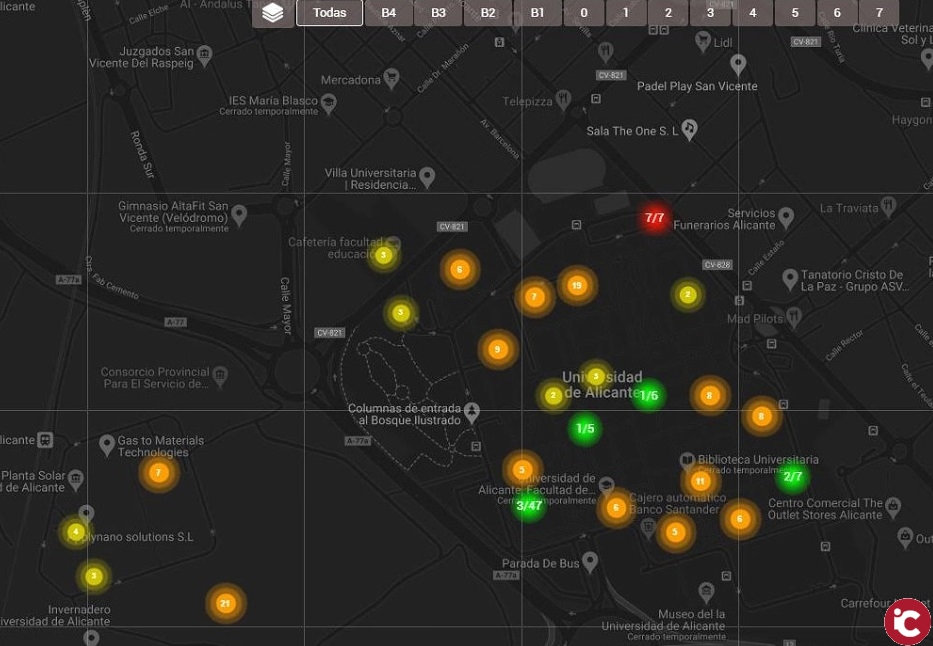Select the Padel Play San Vicente pin
933x646 pixels.
click(738, 65)
